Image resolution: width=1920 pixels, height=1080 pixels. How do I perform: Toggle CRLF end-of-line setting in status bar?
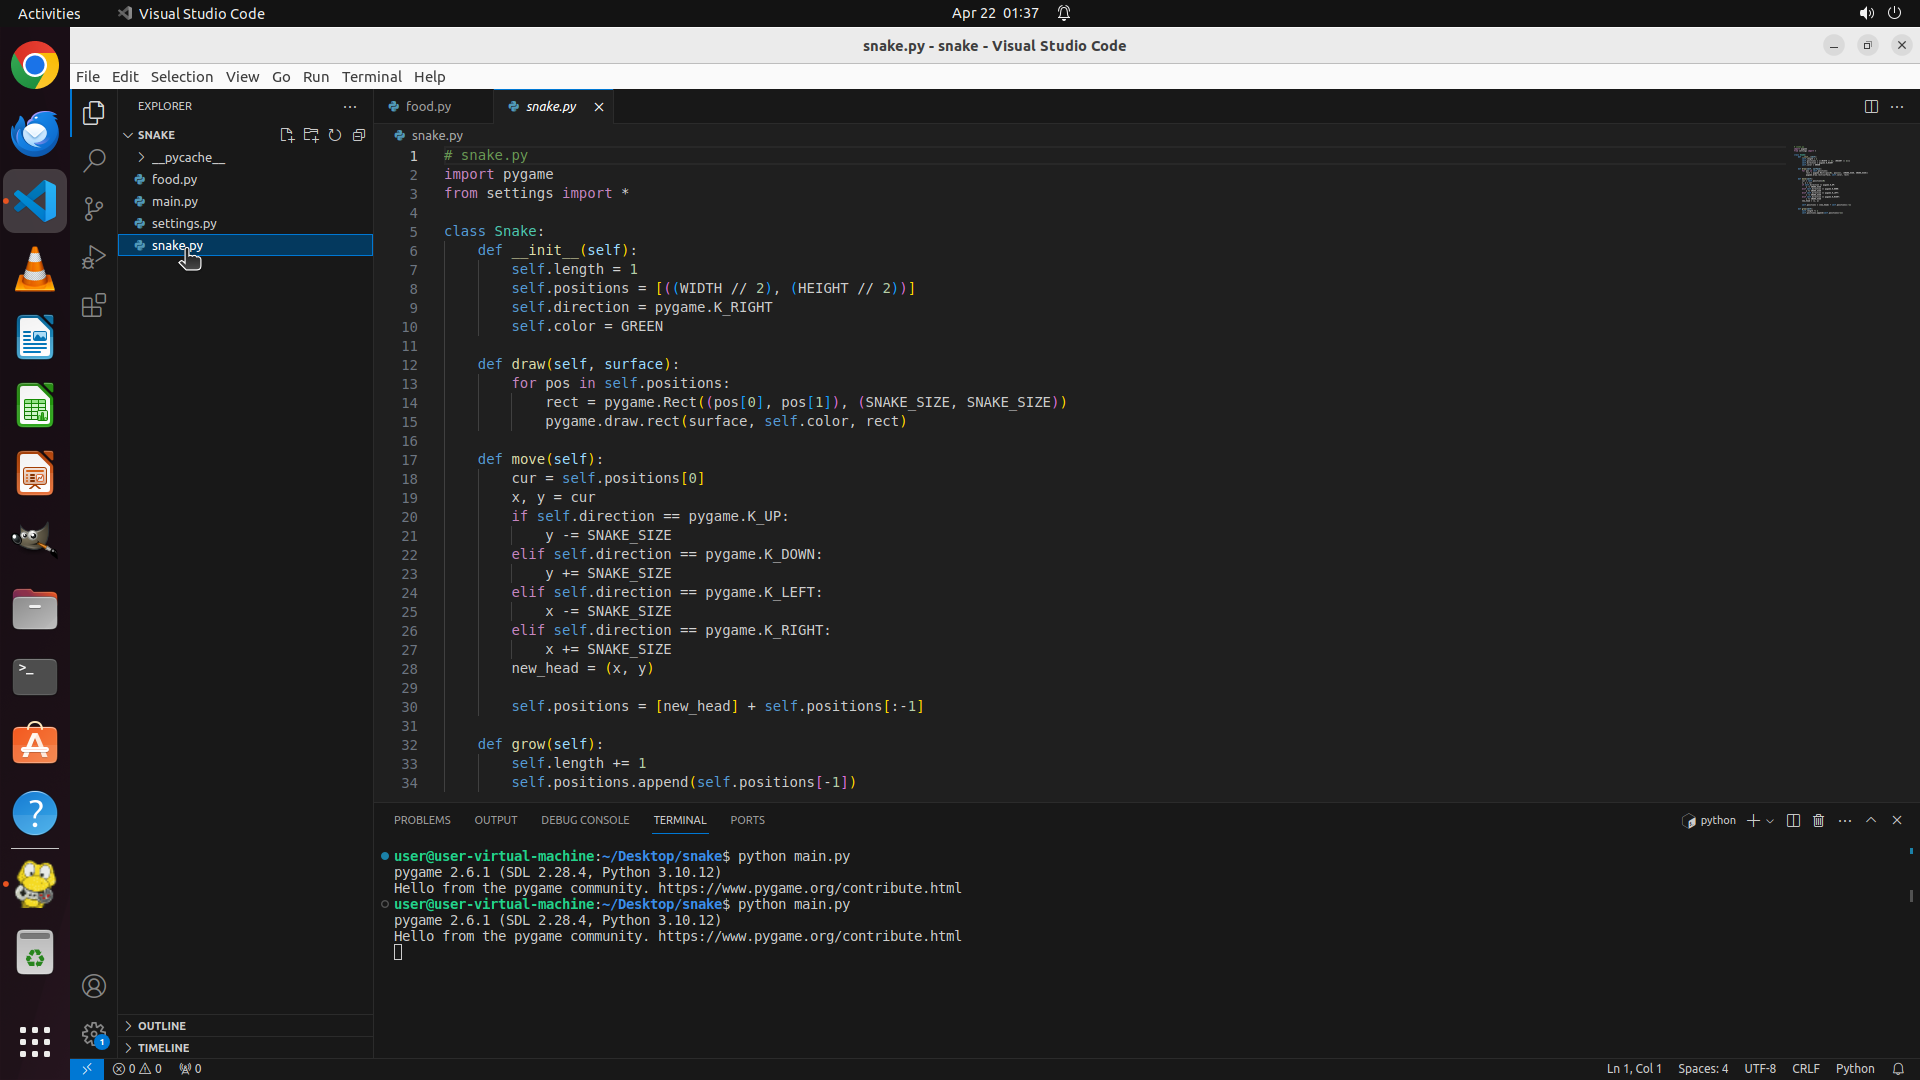[1805, 1068]
